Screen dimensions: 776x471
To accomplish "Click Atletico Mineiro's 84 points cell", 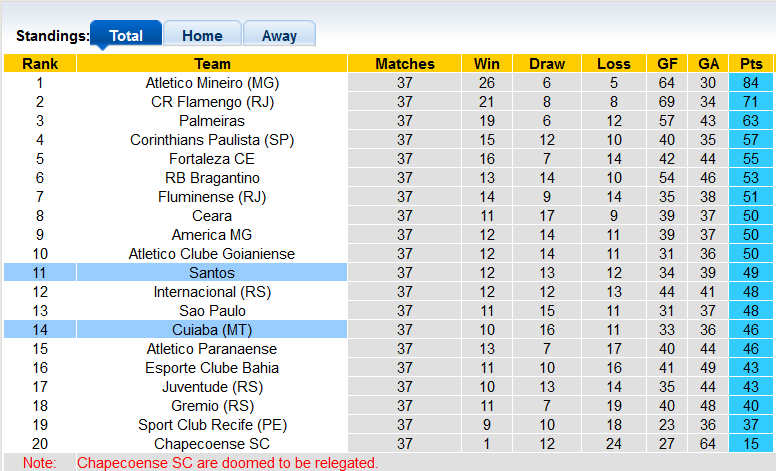I will (x=751, y=83).
